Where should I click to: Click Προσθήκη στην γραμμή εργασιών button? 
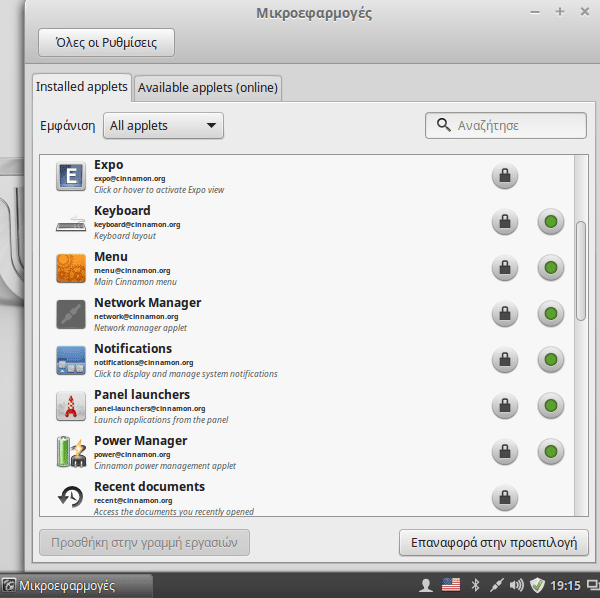coord(144,543)
